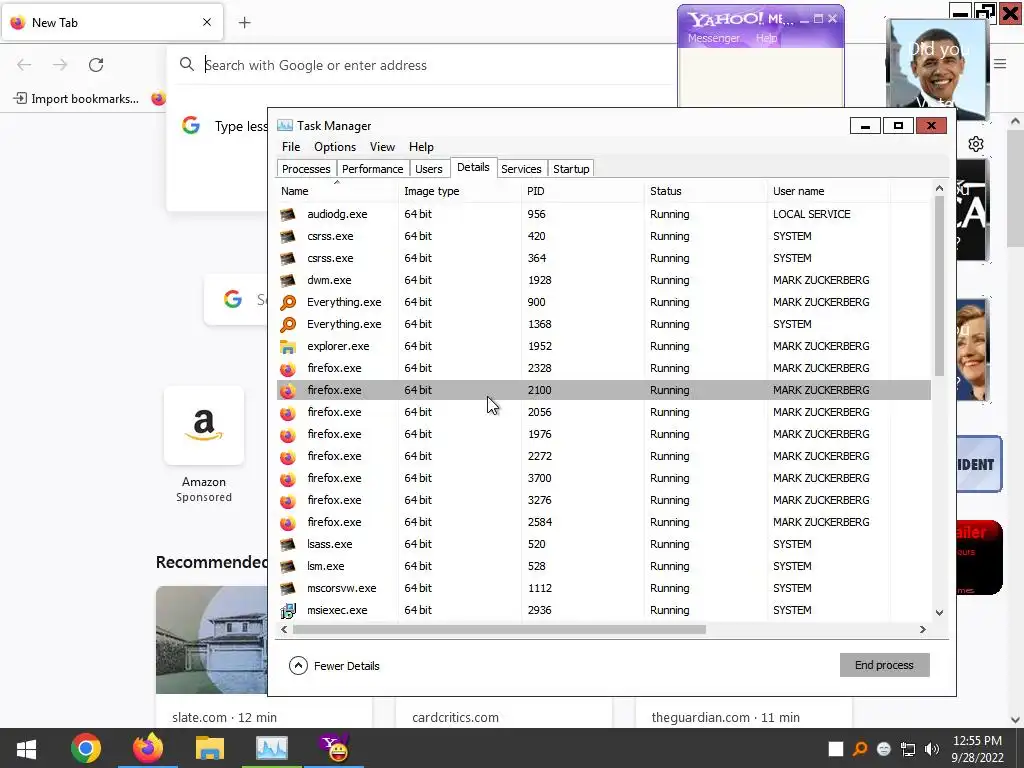Sort by the Image type column header
Image resolution: width=1024 pixels, height=768 pixels.
coord(460,191)
